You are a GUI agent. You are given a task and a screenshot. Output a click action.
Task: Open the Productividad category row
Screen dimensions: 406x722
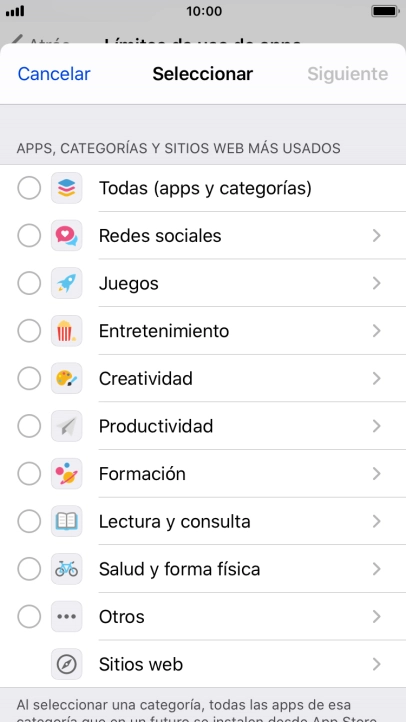coord(203,426)
